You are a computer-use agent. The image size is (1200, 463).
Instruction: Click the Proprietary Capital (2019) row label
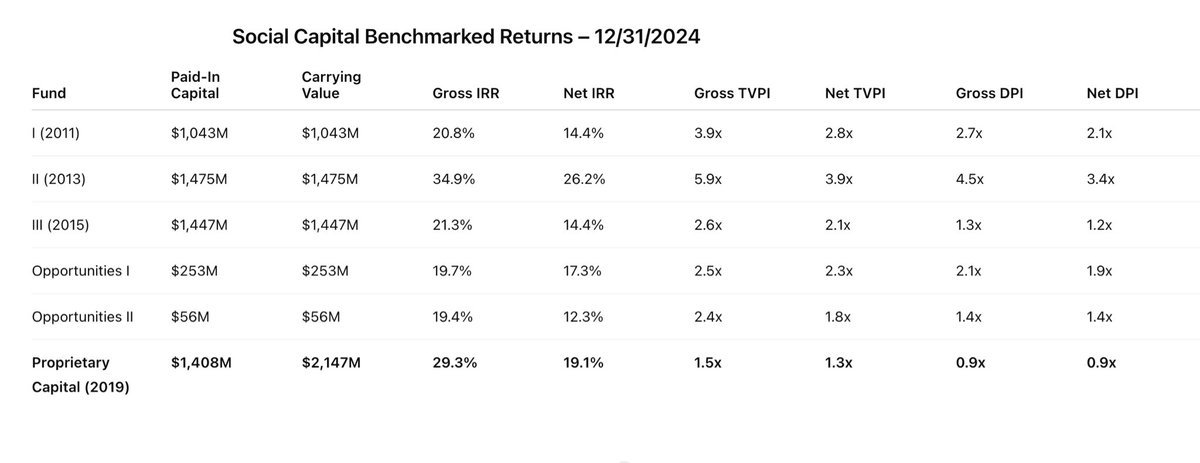82,375
